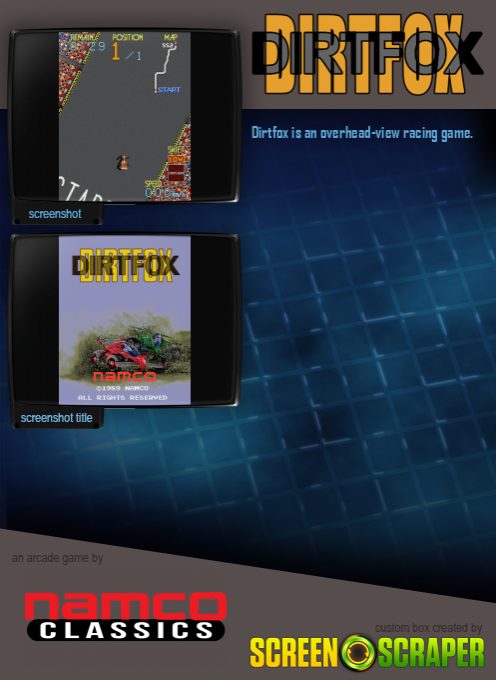This screenshot has height=680, width=496.
Task: Click the POSITION indicator in gameplay screenshot
Action: pyautogui.click(x=127, y=47)
